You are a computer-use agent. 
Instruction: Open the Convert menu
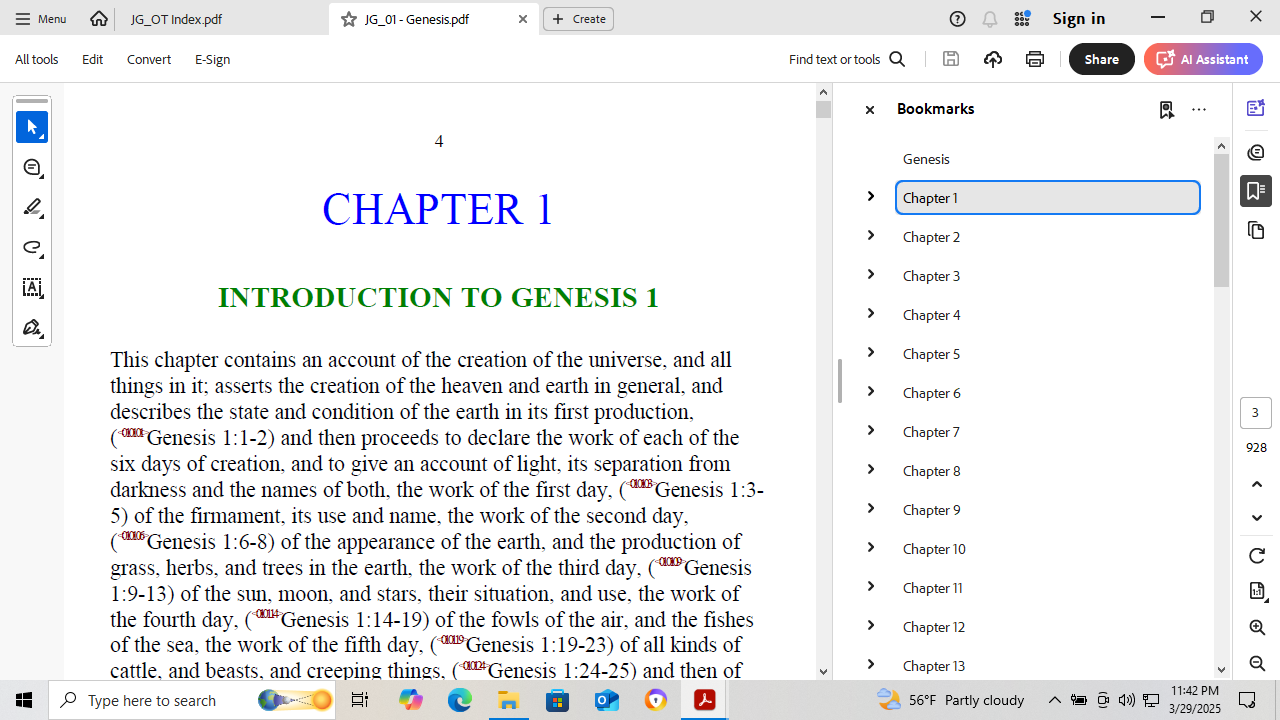(148, 59)
